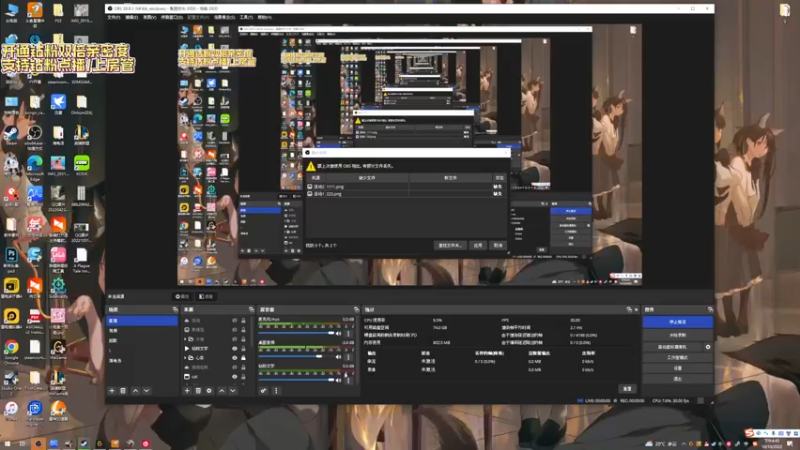The image size is (800, 450).
Task: Open the 停靠窗口 Docks menu
Action: pyautogui.click(x=172, y=17)
